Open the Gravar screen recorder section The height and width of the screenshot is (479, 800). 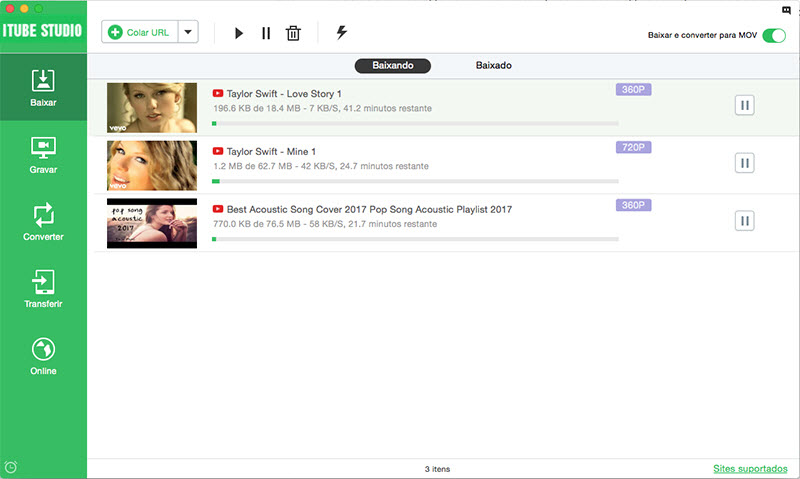pos(43,155)
